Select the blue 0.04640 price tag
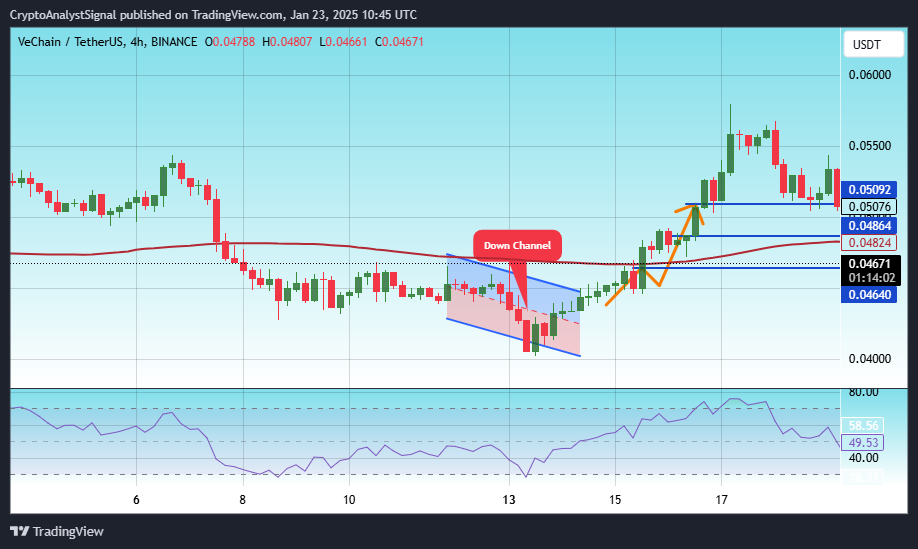 coord(869,294)
